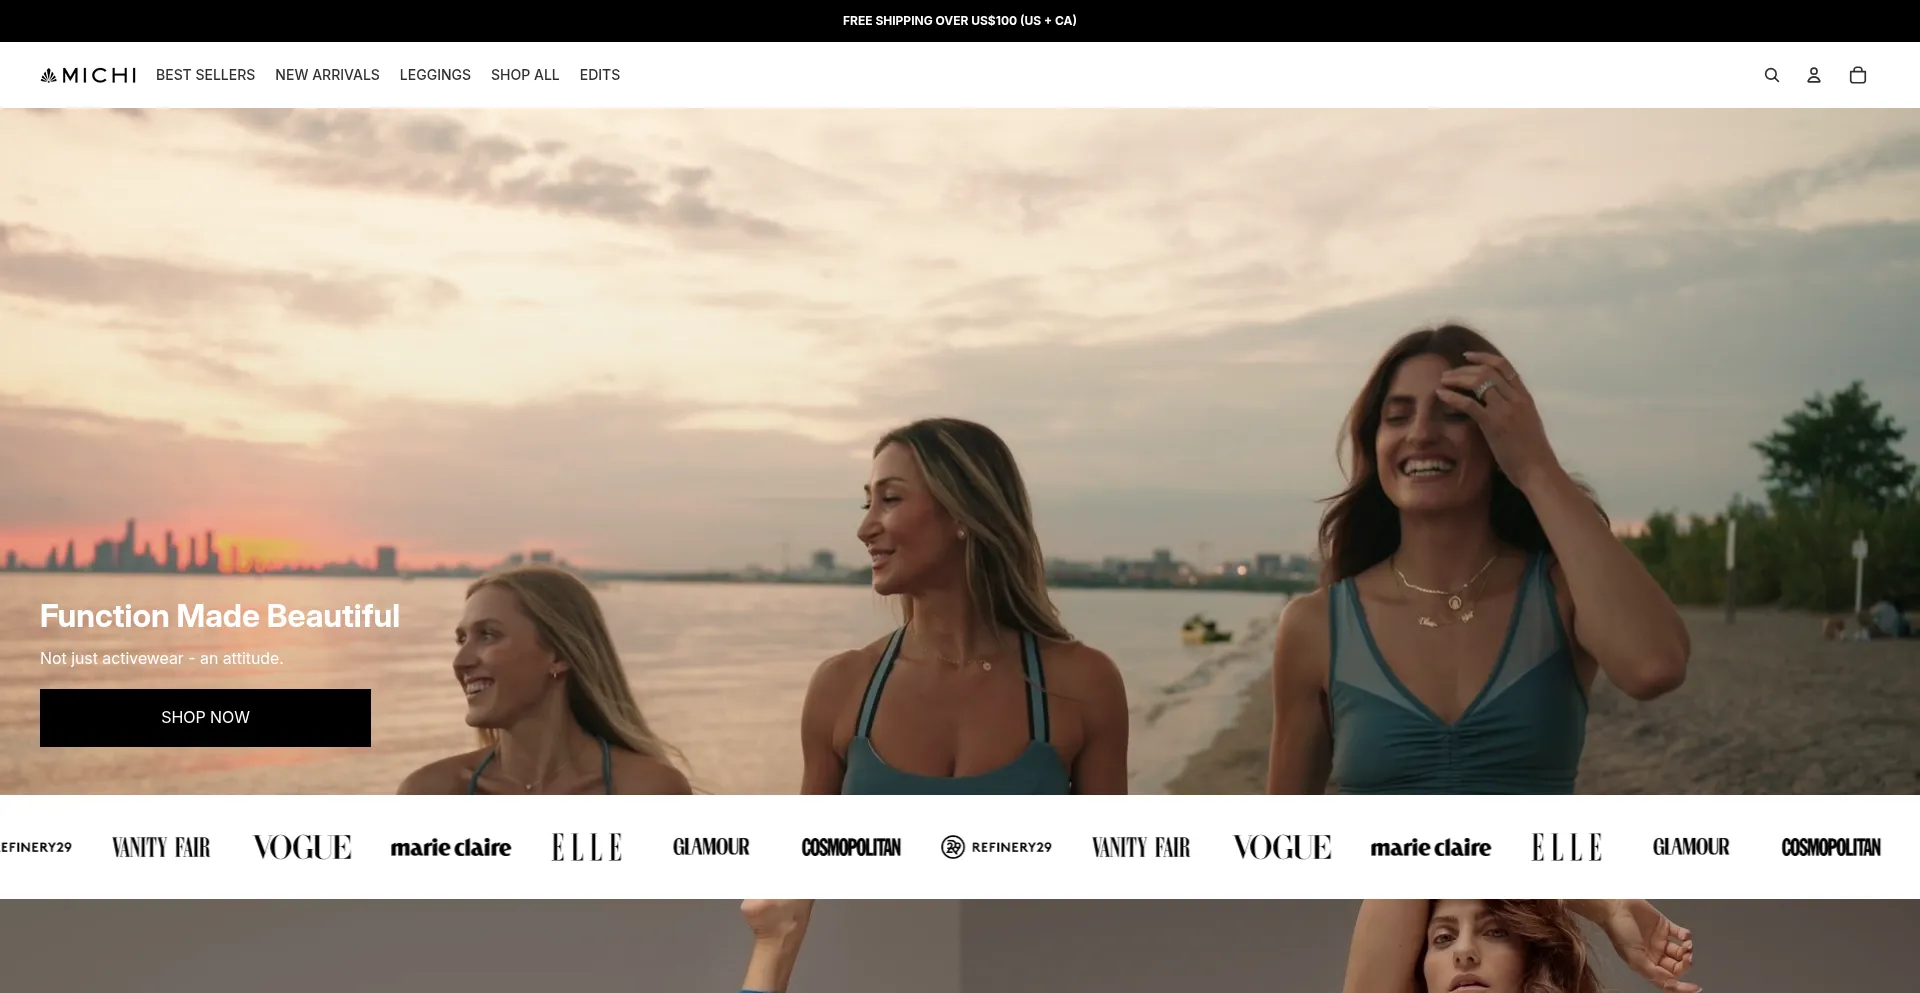1920x993 pixels.
Task: Click the first Elle logo
Action: (587, 847)
